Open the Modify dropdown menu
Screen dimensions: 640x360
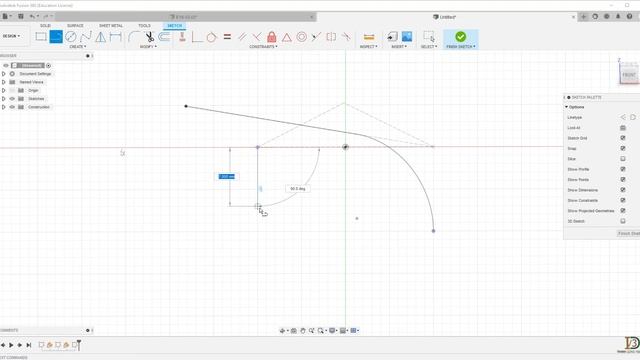click(x=148, y=47)
